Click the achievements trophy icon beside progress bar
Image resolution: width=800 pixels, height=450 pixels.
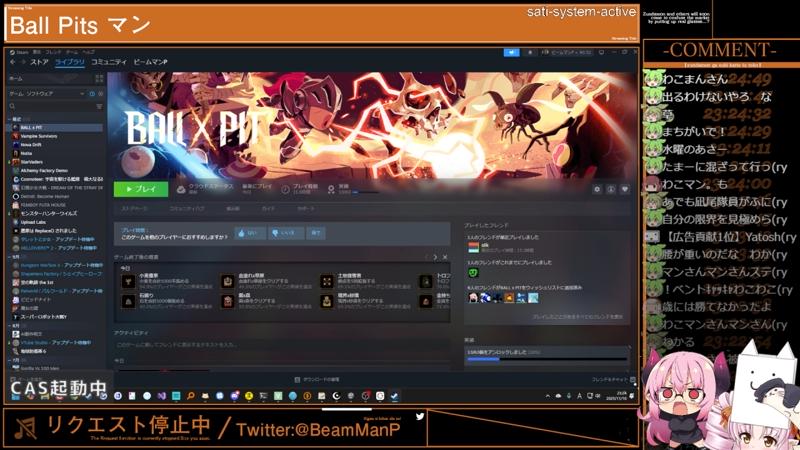point(331,189)
